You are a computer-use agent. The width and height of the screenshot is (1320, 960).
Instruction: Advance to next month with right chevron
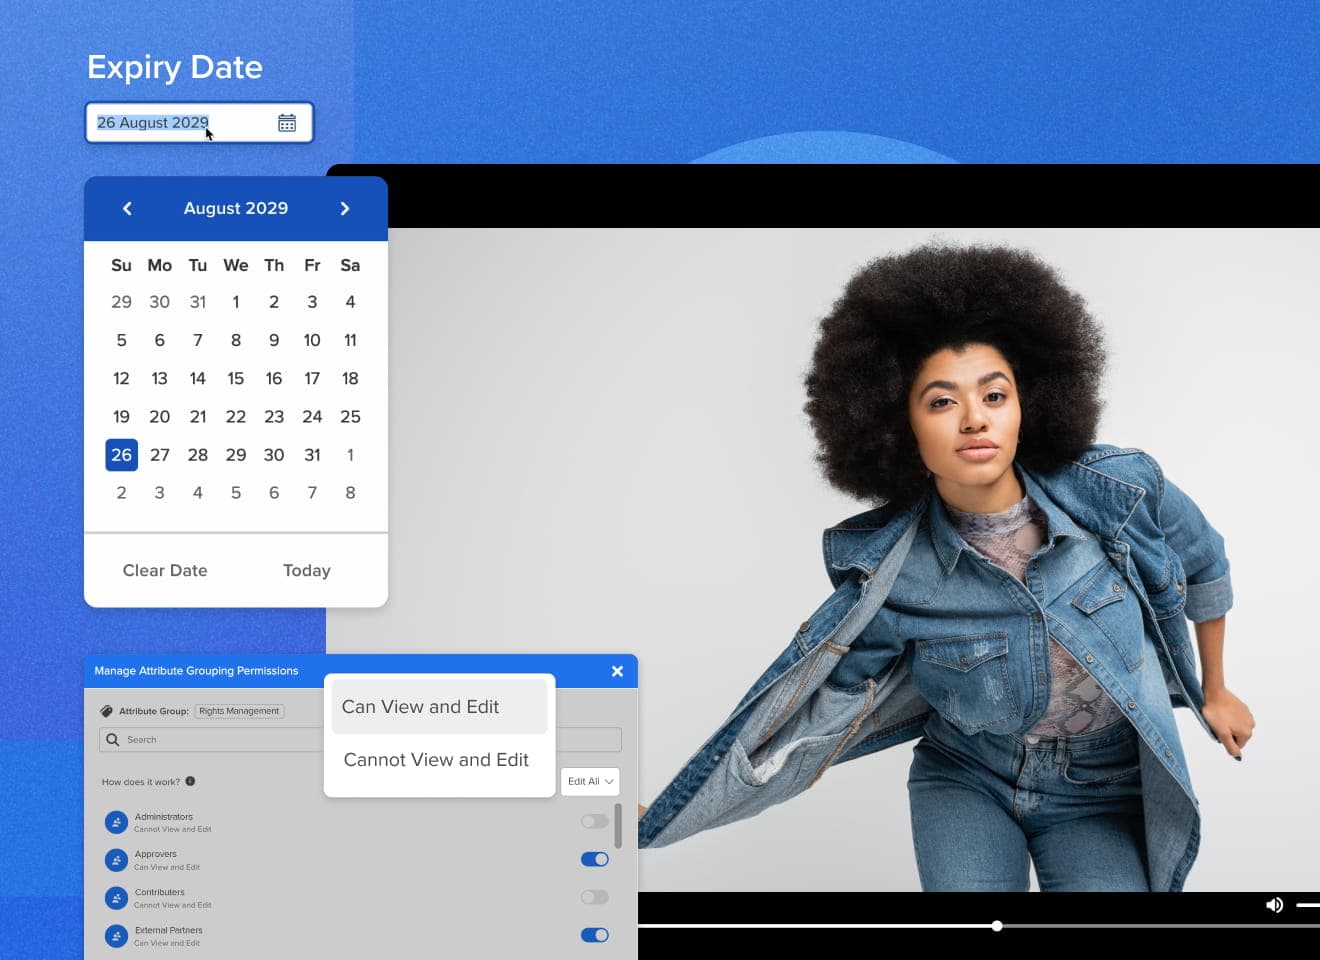point(345,208)
